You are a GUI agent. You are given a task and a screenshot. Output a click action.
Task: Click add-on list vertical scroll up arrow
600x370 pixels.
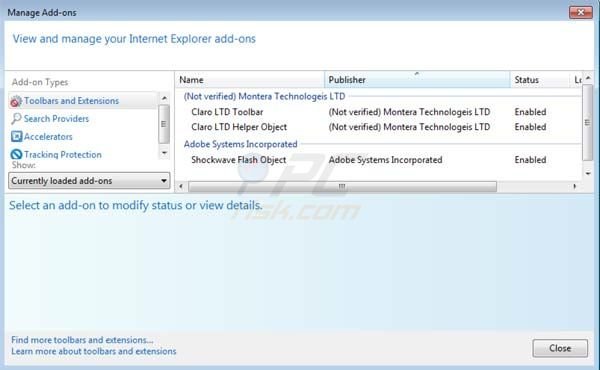click(x=588, y=78)
